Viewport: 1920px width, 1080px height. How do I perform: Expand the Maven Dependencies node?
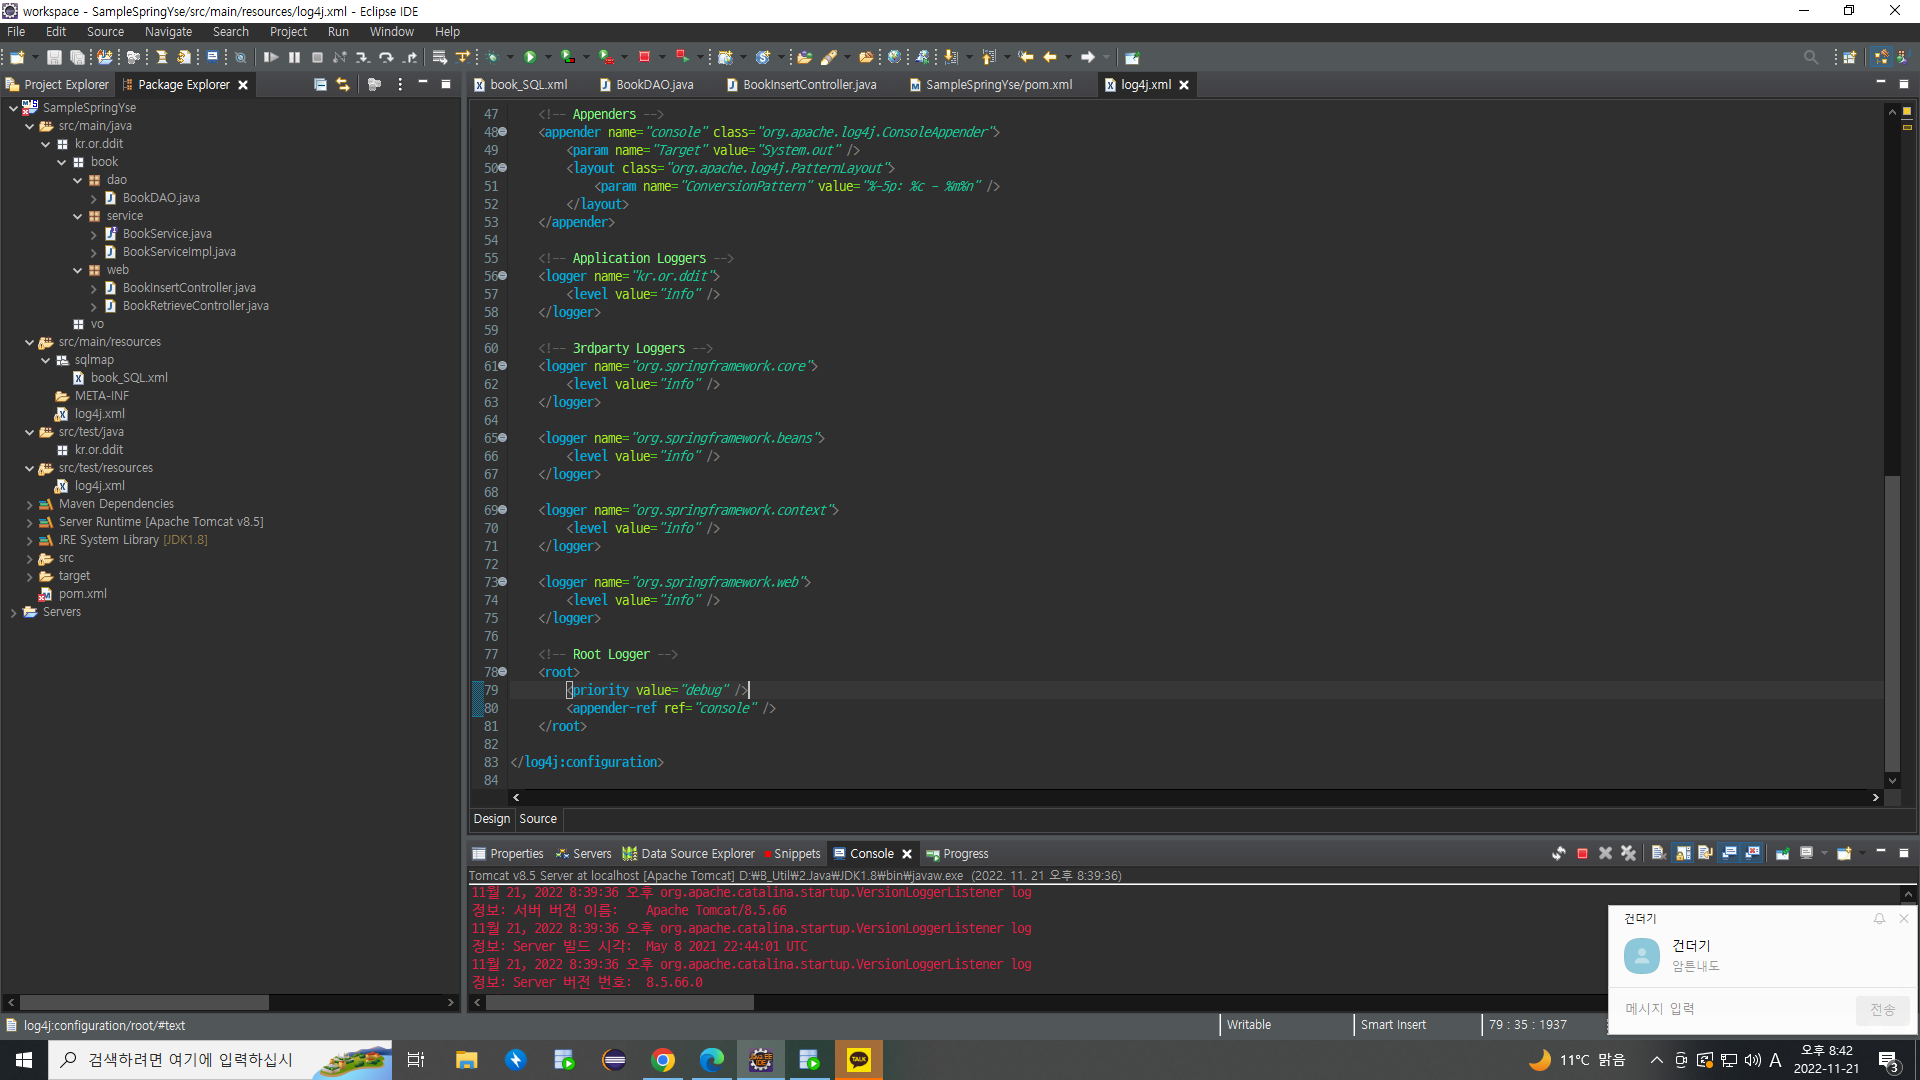(29, 505)
